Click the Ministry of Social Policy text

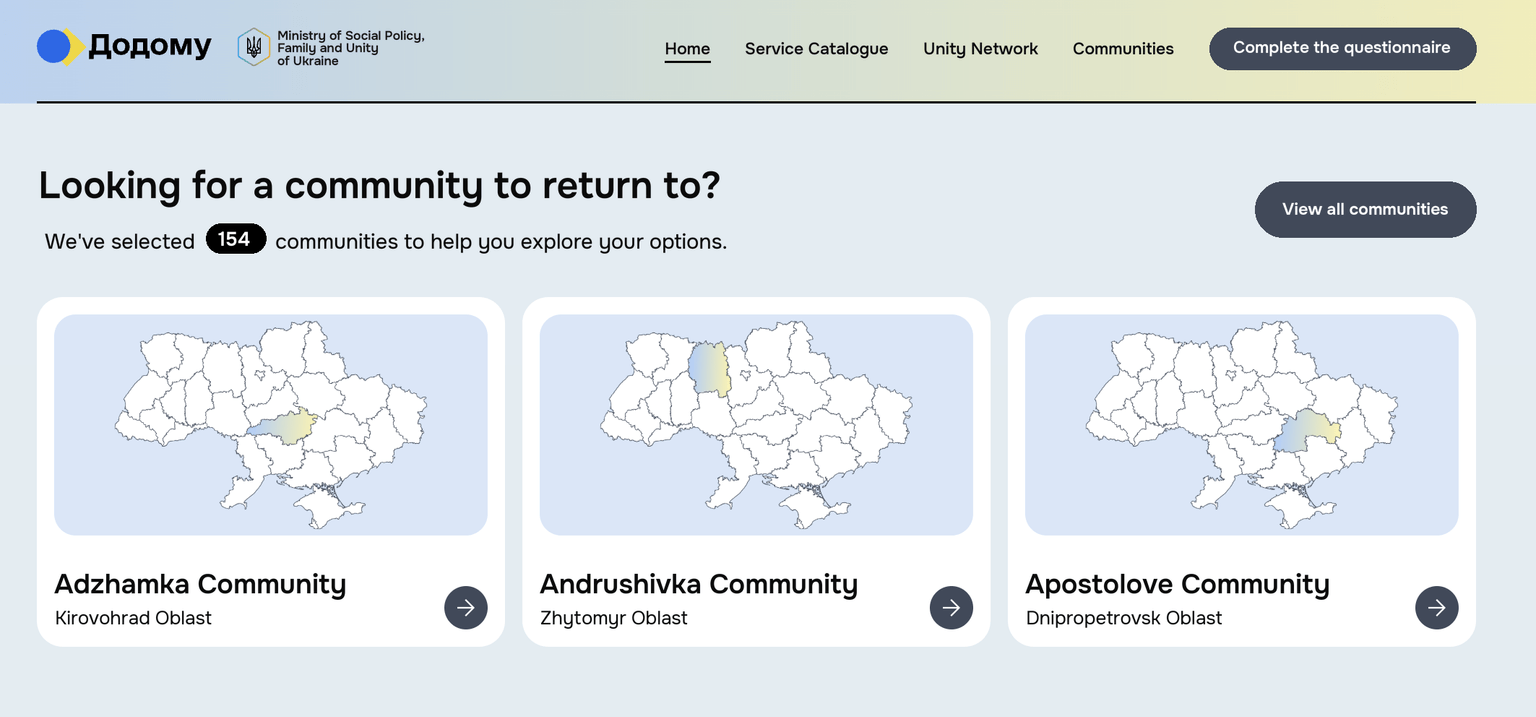351,48
